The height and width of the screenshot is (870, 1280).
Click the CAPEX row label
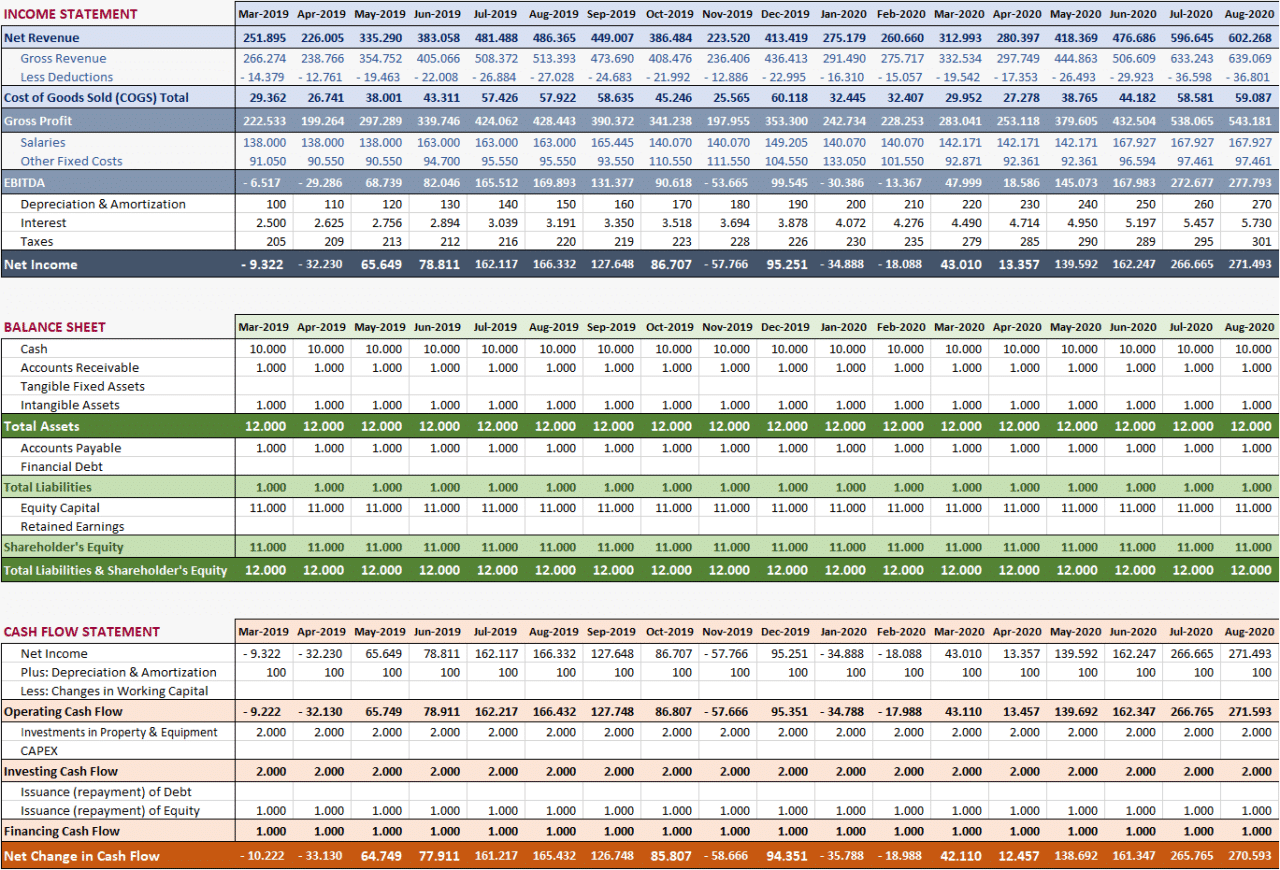tap(39, 751)
